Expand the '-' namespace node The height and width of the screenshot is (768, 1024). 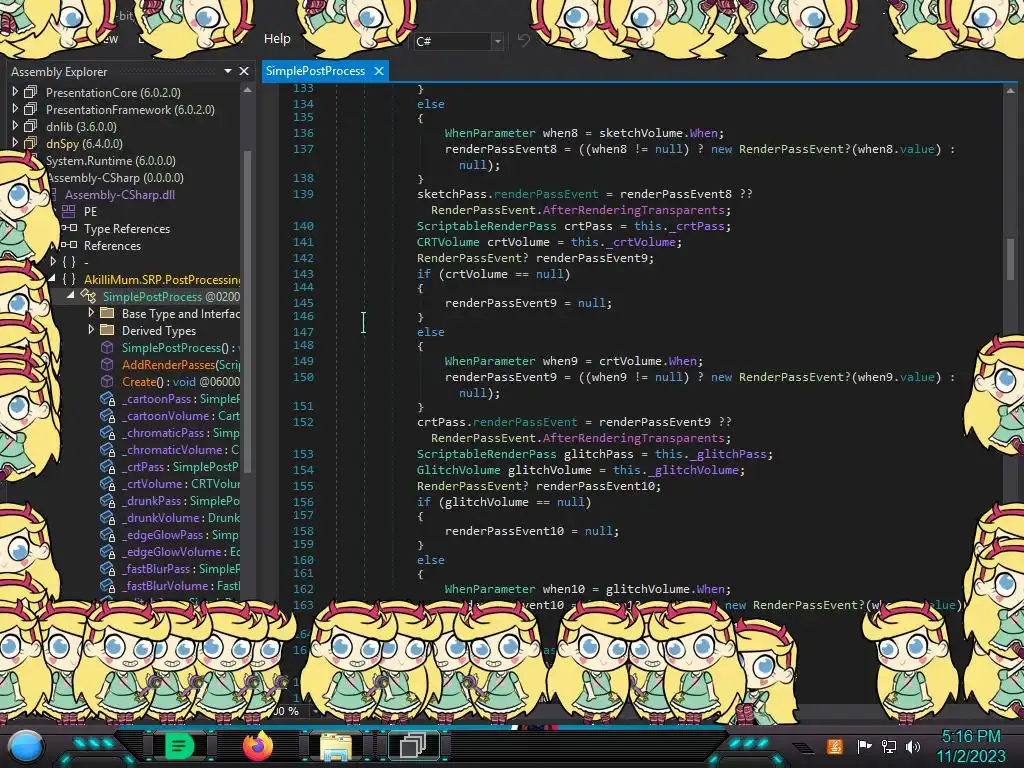click(x=53, y=262)
